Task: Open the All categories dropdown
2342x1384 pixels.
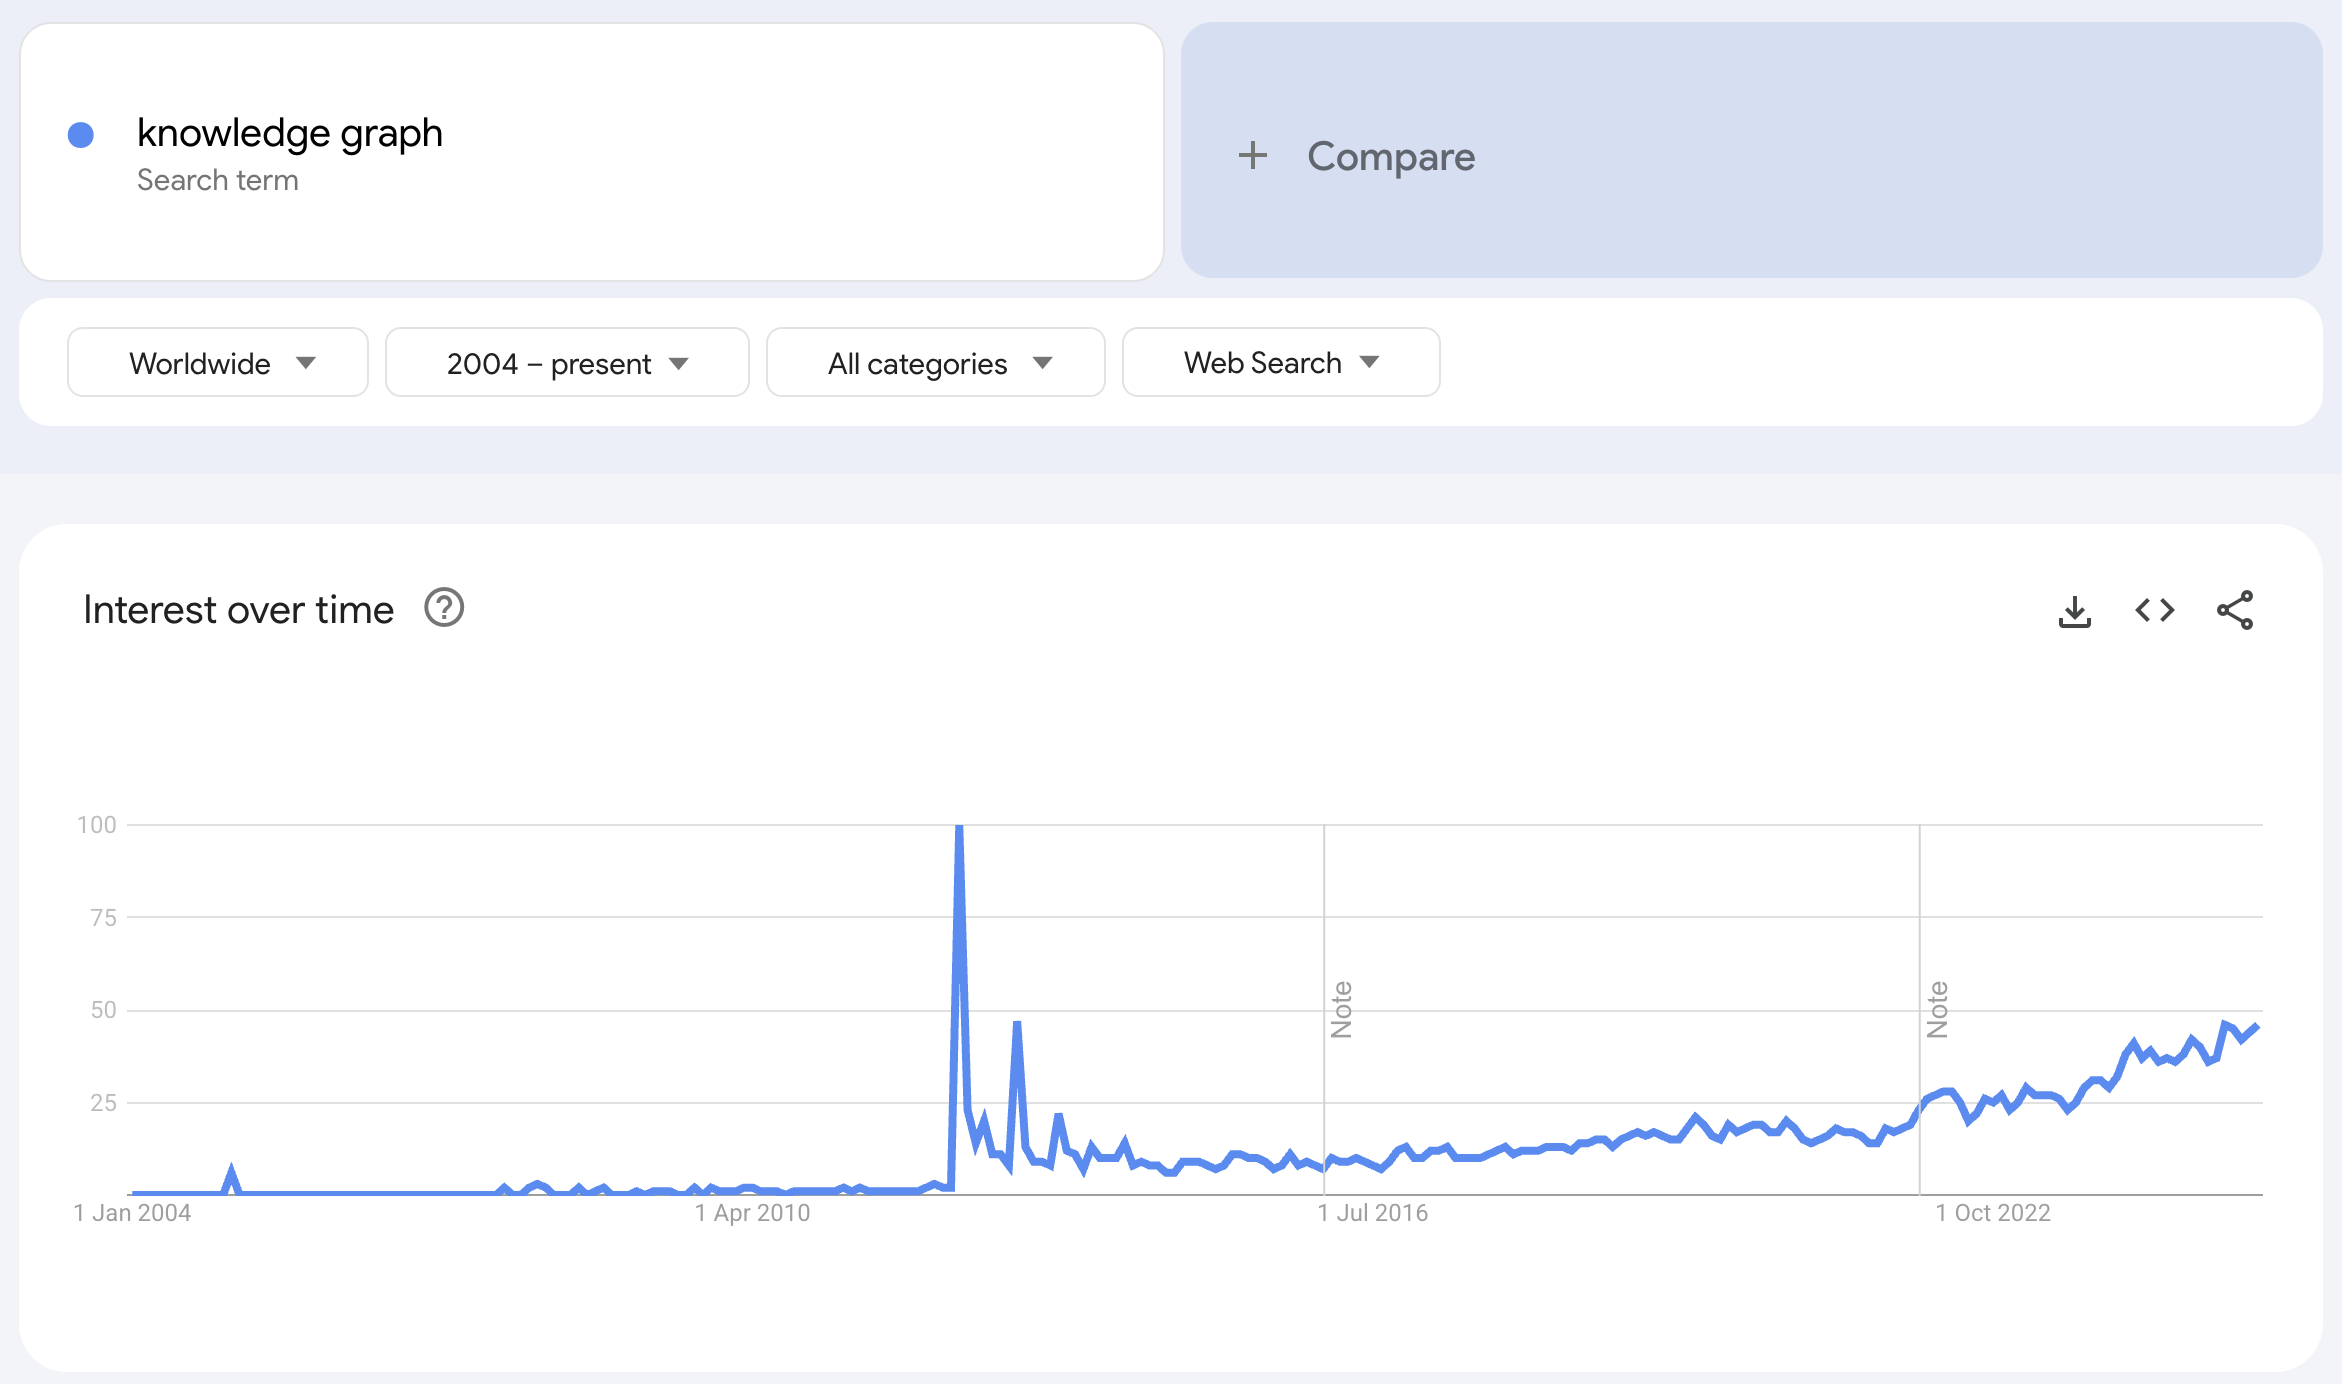Action: (936, 363)
